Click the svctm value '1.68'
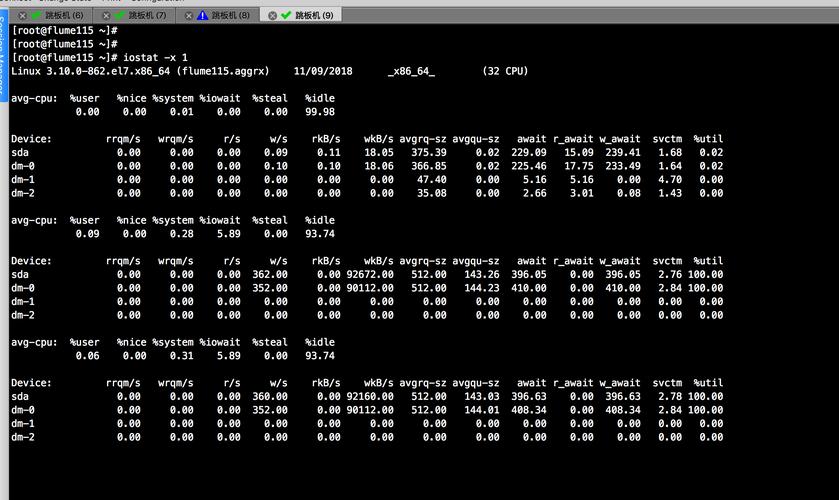The width and height of the screenshot is (839, 500). (x=670, y=152)
